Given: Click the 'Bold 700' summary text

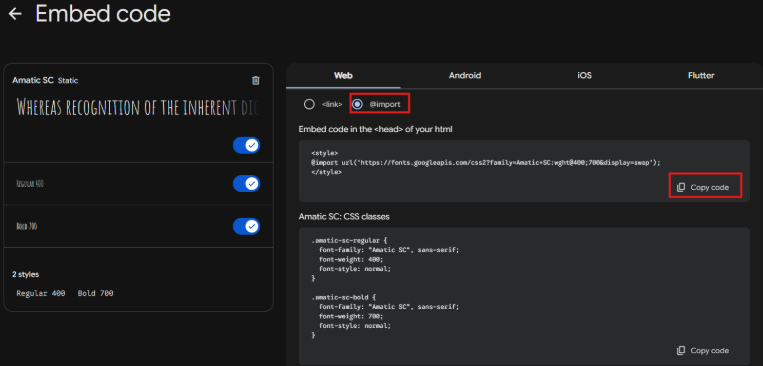Looking at the screenshot, I should (95, 293).
